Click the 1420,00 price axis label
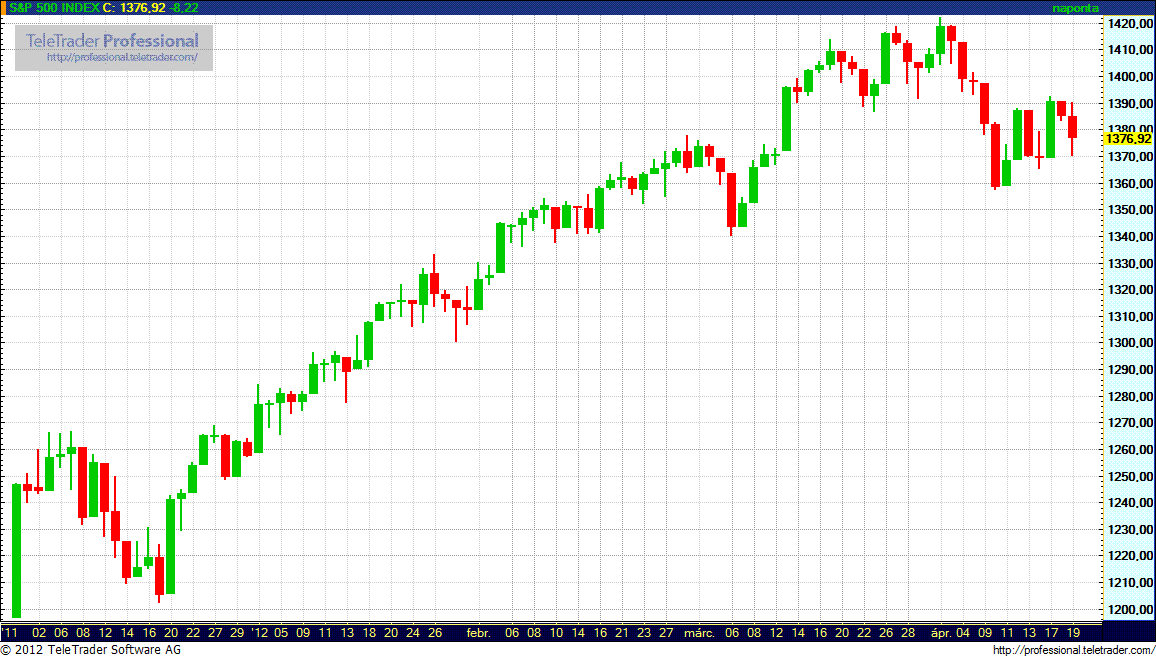1156x659 pixels. click(1129, 24)
